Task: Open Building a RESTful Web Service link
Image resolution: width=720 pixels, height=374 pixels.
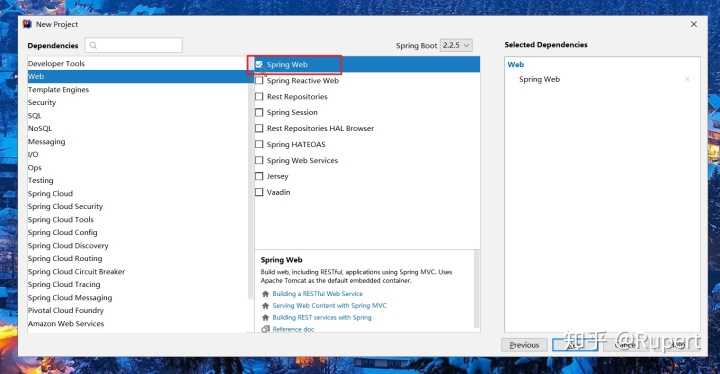Action: click(317, 294)
